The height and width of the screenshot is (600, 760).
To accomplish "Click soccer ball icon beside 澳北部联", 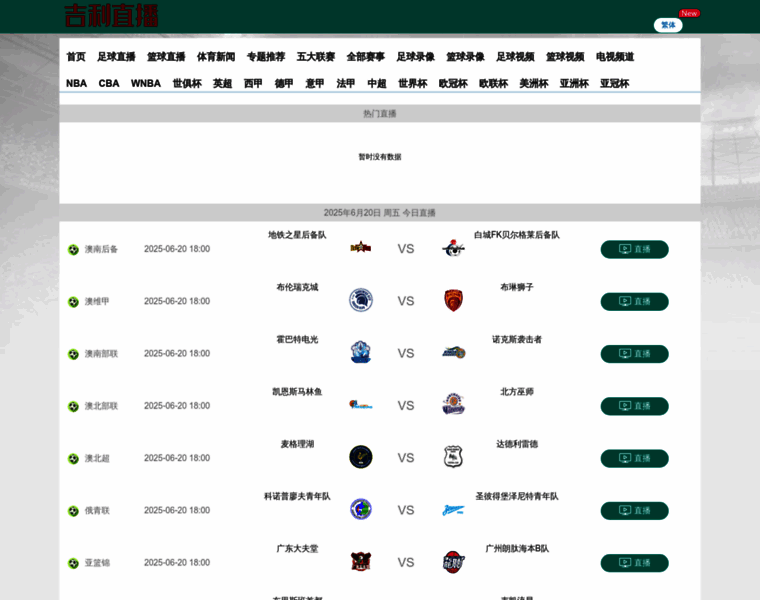I will click(x=73, y=407).
